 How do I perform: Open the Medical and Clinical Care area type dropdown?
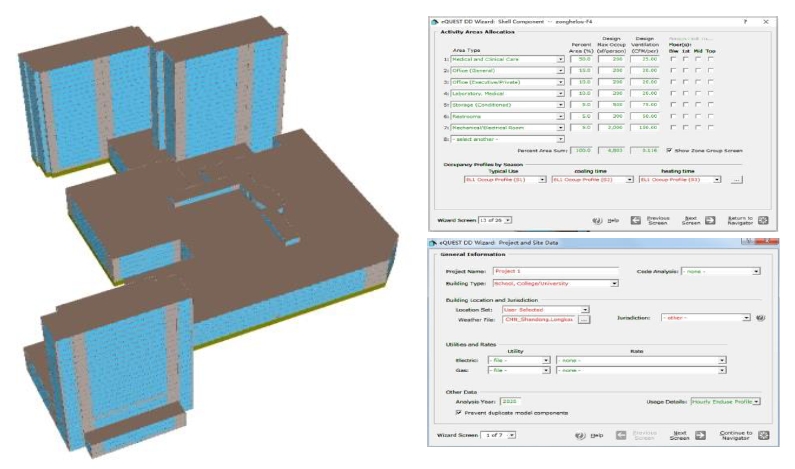click(561, 59)
